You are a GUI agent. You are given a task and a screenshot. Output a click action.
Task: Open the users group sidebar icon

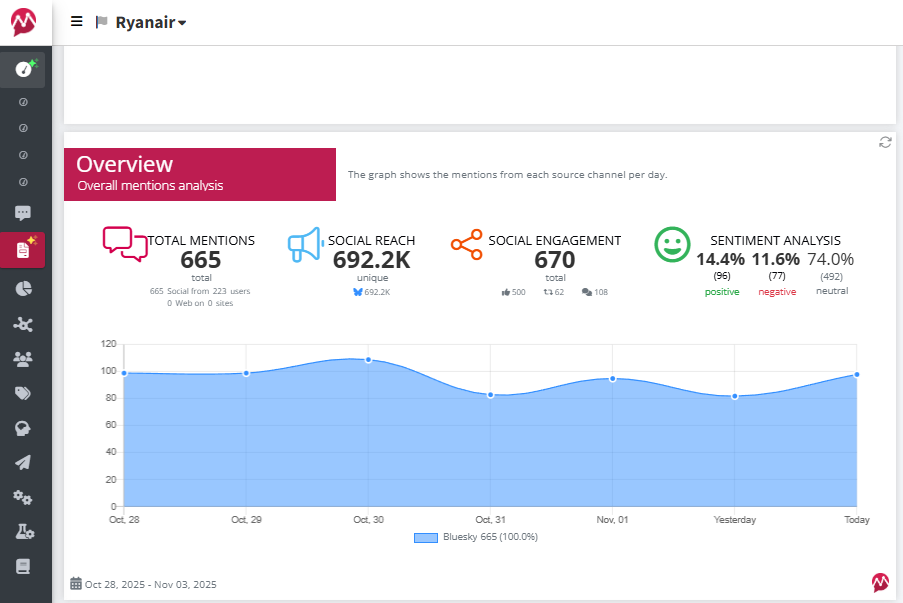pyautogui.click(x=23, y=359)
